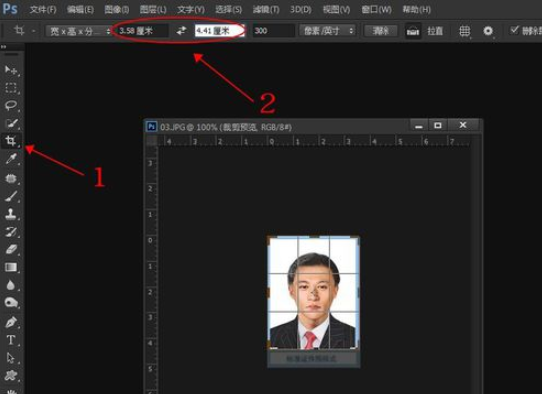
Task: Select the Spot Healing Brush tool
Action: [x=11, y=178]
